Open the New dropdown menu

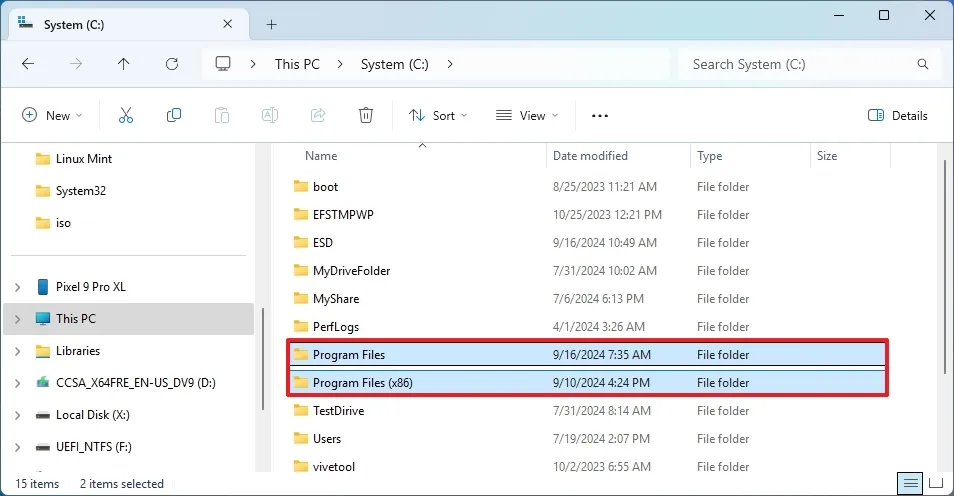point(52,116)
